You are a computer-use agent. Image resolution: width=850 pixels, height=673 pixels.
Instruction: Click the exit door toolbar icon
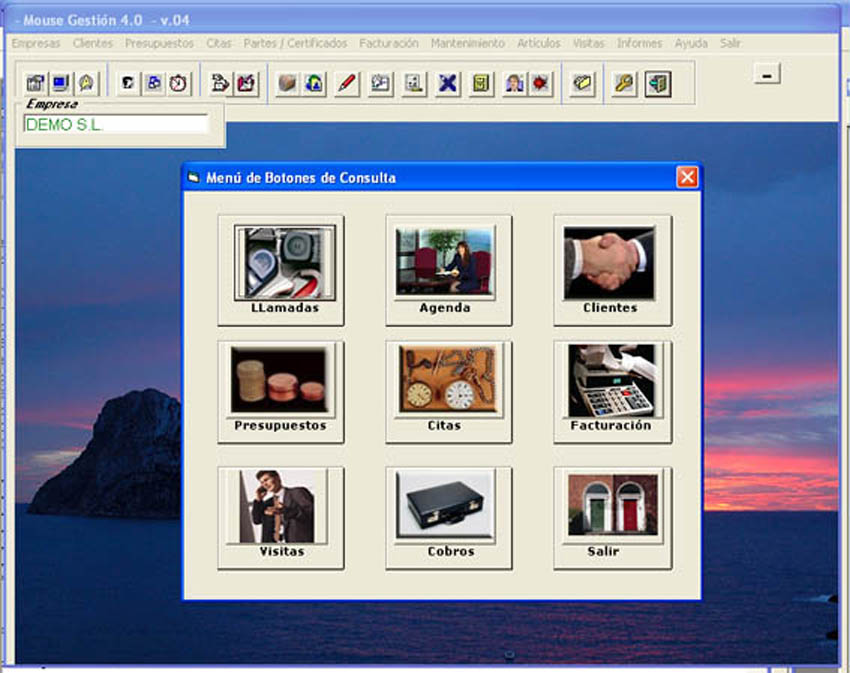657,84
